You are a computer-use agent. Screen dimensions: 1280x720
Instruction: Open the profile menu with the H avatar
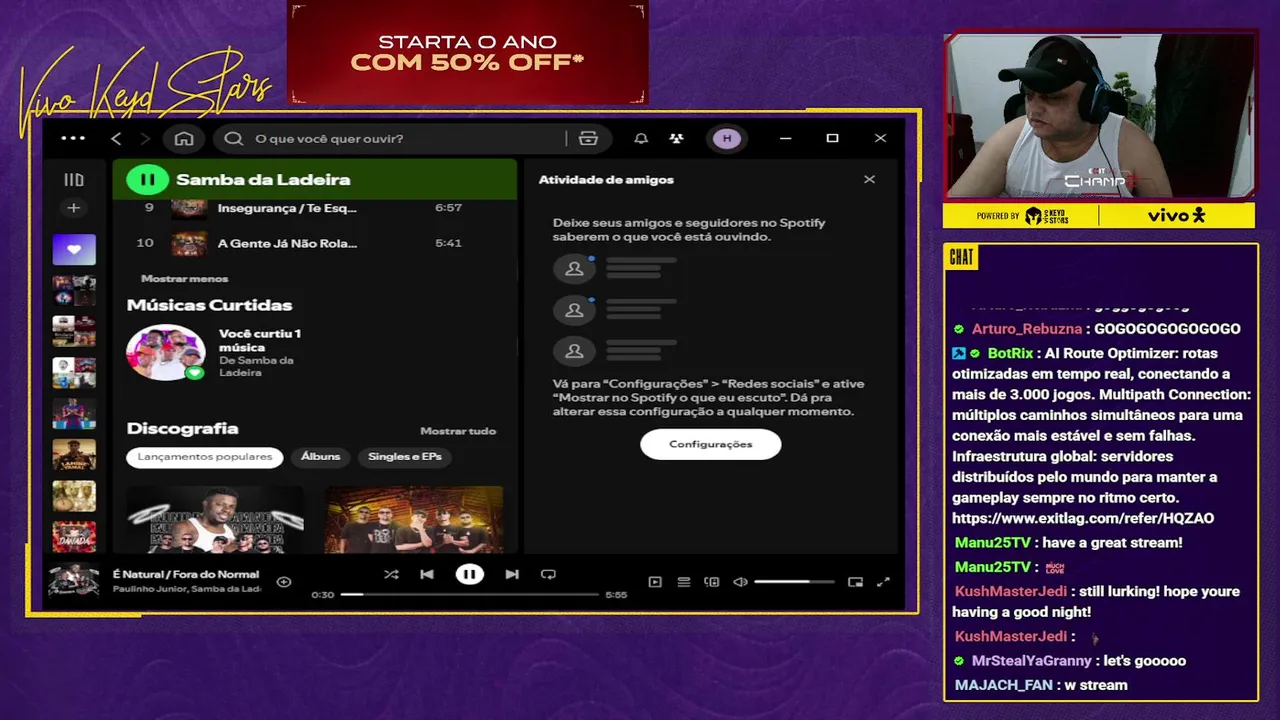(727, 138)
